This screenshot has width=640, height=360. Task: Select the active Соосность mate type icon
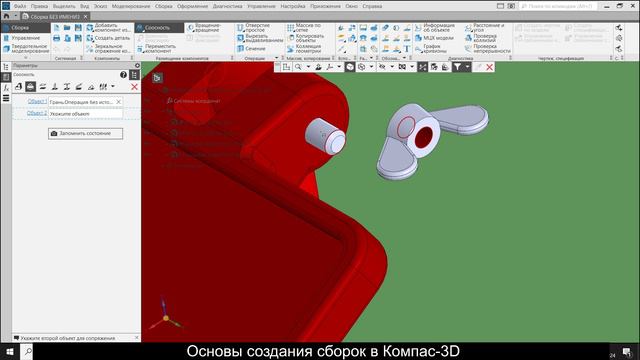[x=31, y=87]
